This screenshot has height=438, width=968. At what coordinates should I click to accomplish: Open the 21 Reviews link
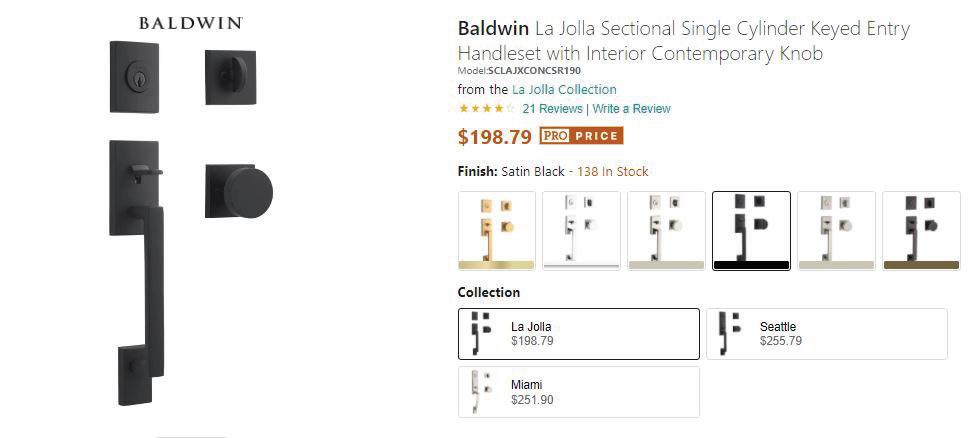[x=553, y=109]
